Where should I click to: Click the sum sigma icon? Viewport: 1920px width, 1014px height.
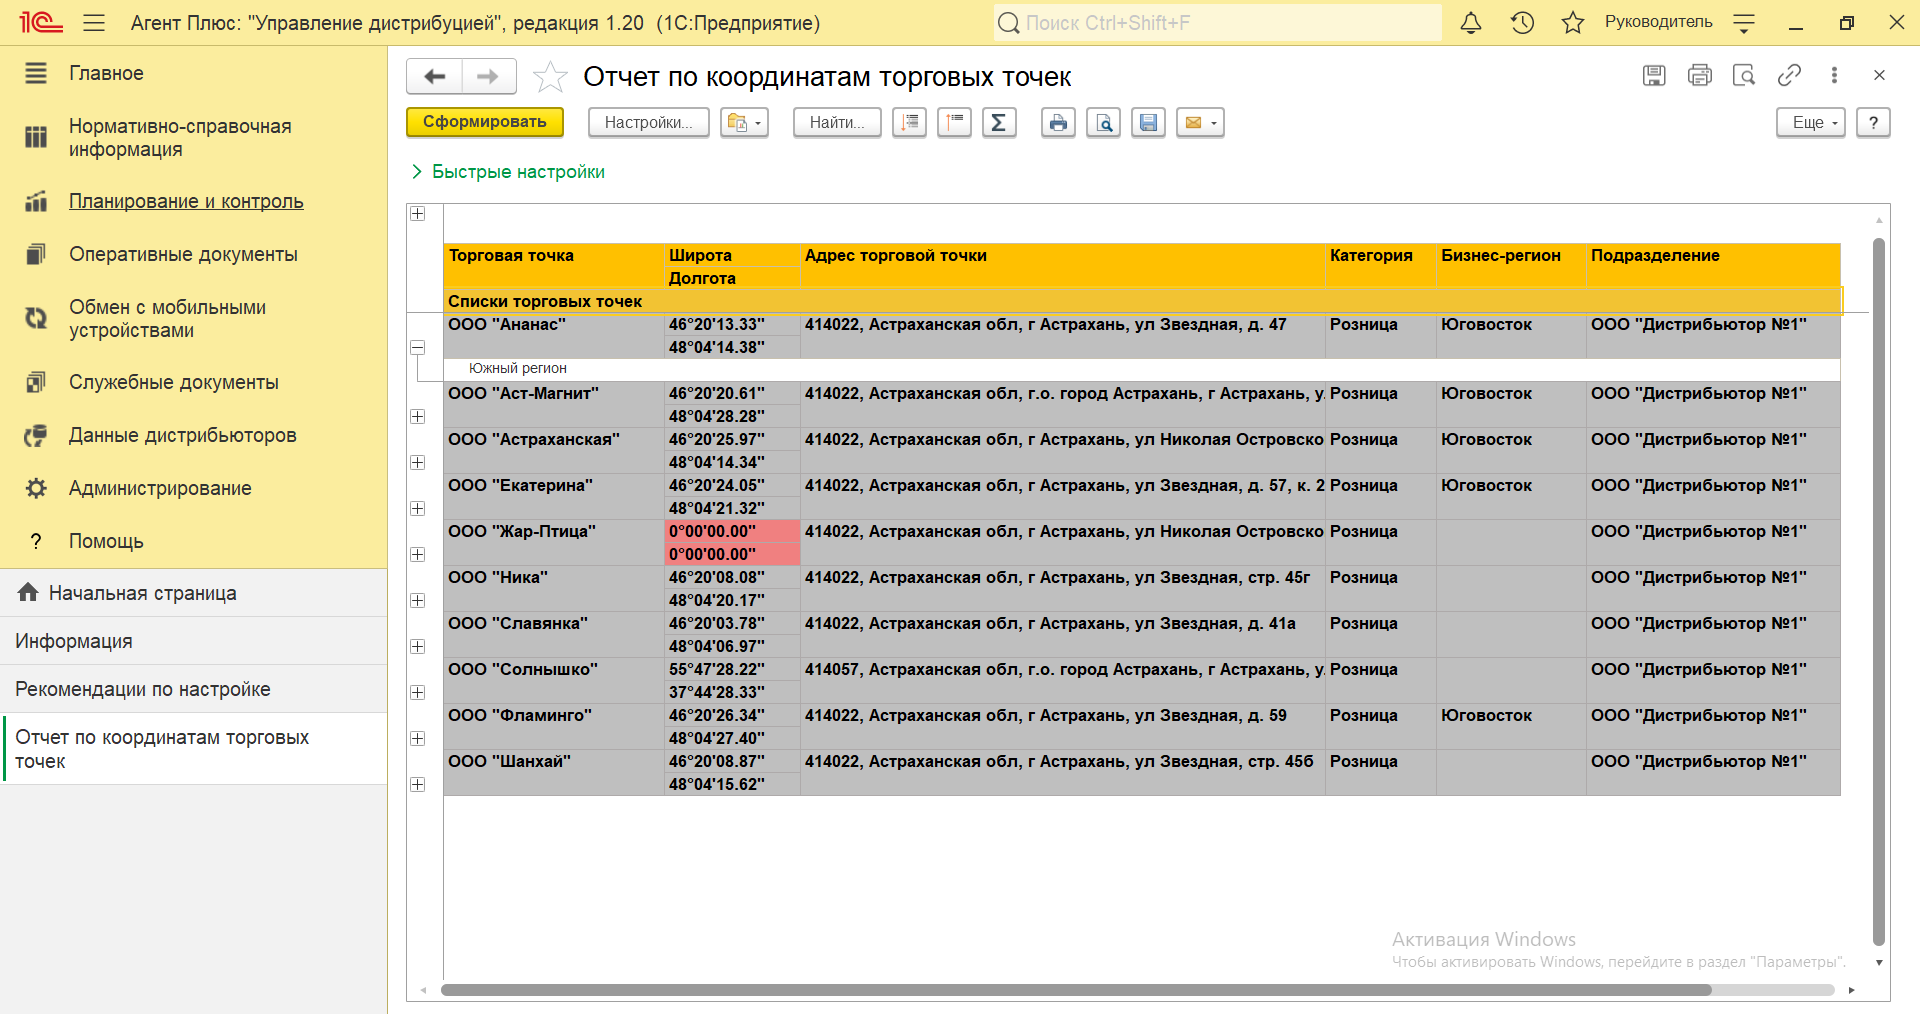[x=999, y=122]
